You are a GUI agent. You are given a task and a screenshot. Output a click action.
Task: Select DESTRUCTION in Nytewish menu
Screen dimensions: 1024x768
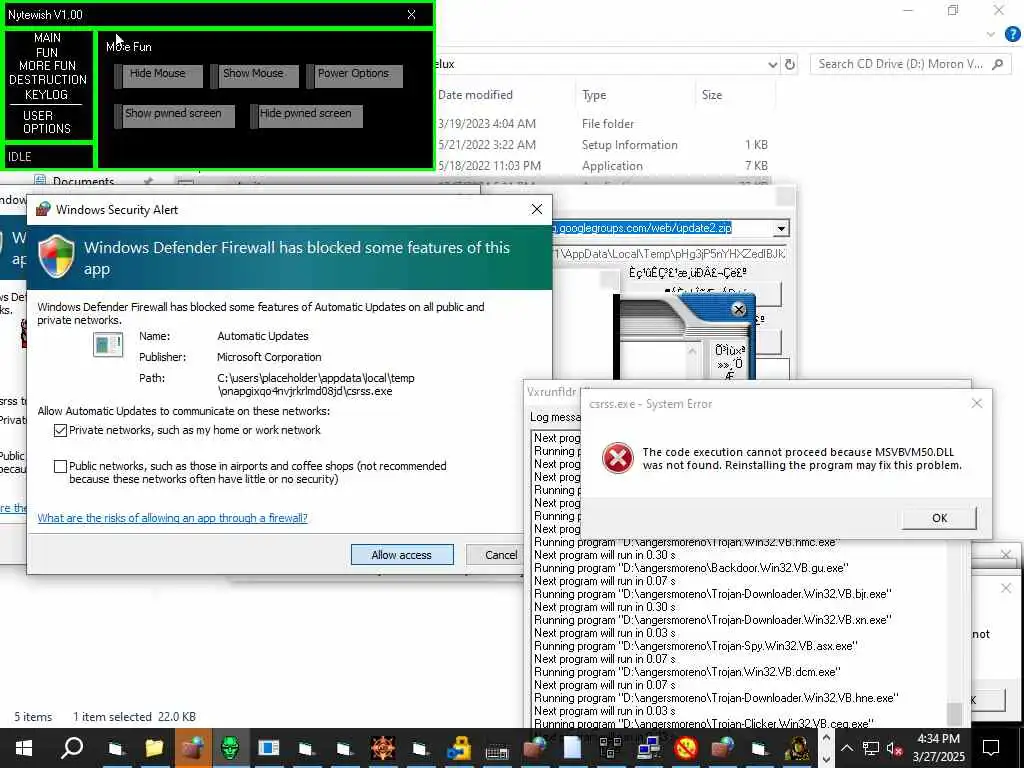(48, 80)
